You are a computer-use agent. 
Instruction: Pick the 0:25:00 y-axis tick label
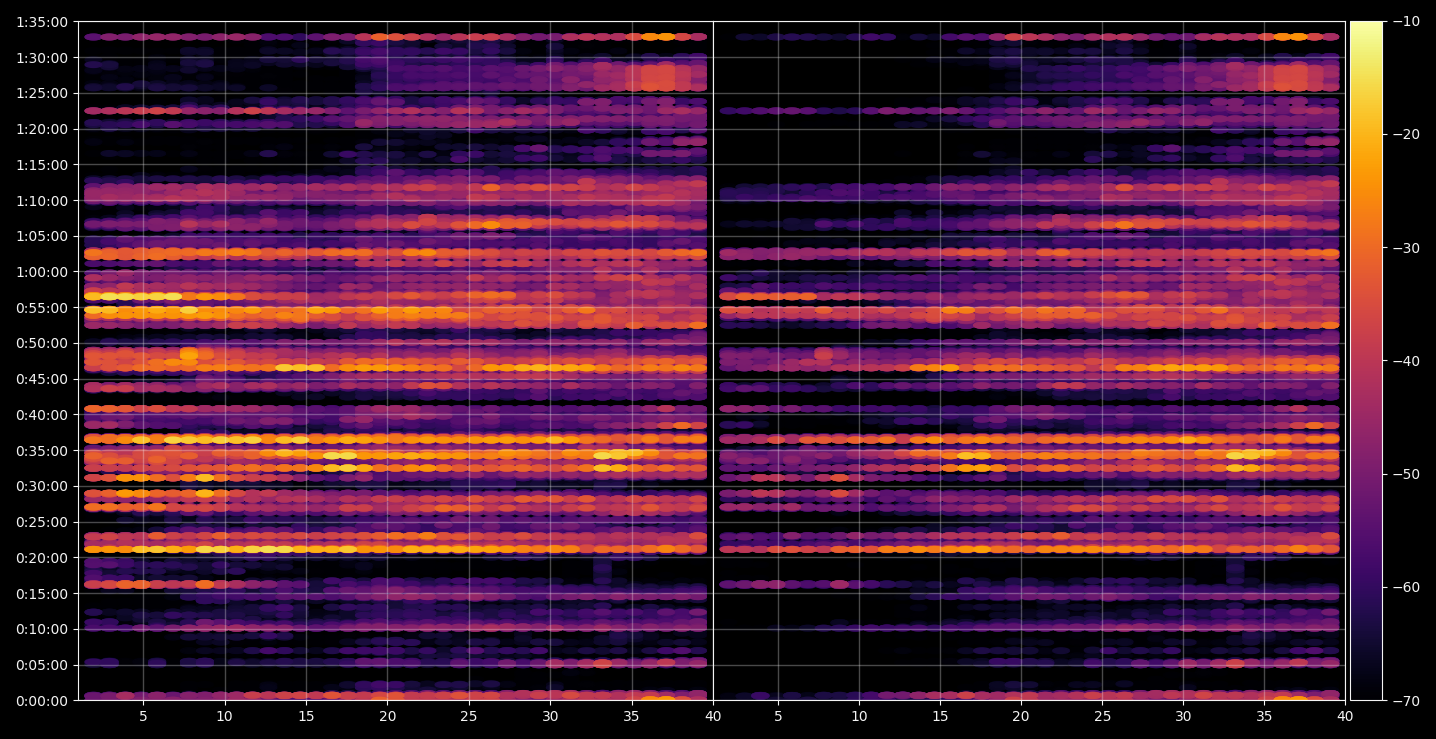(x=42, y=522)
